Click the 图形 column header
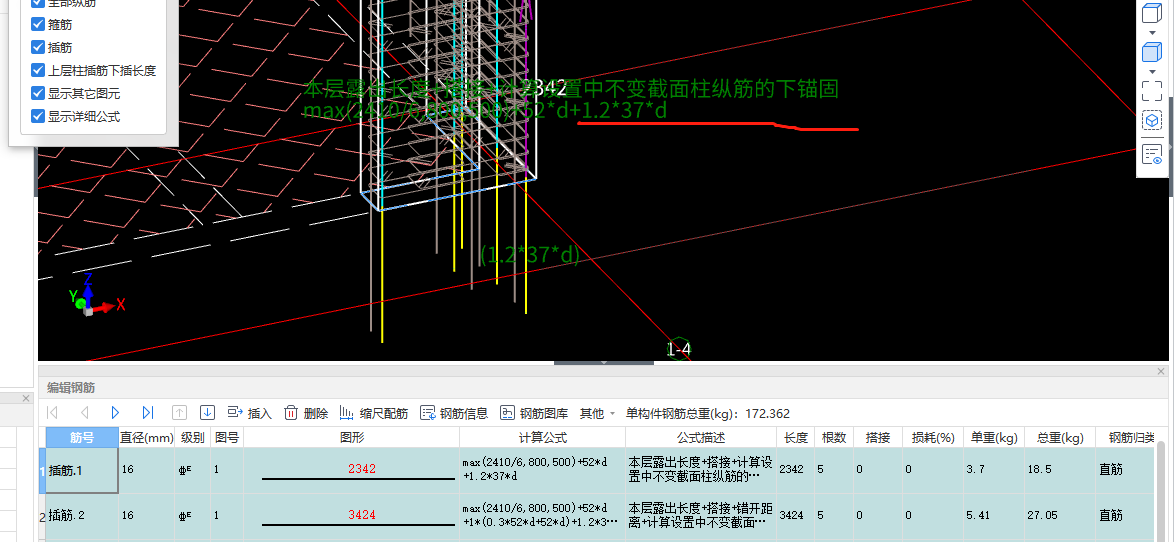Viewport: 1175px width, 542px height. 351,438
